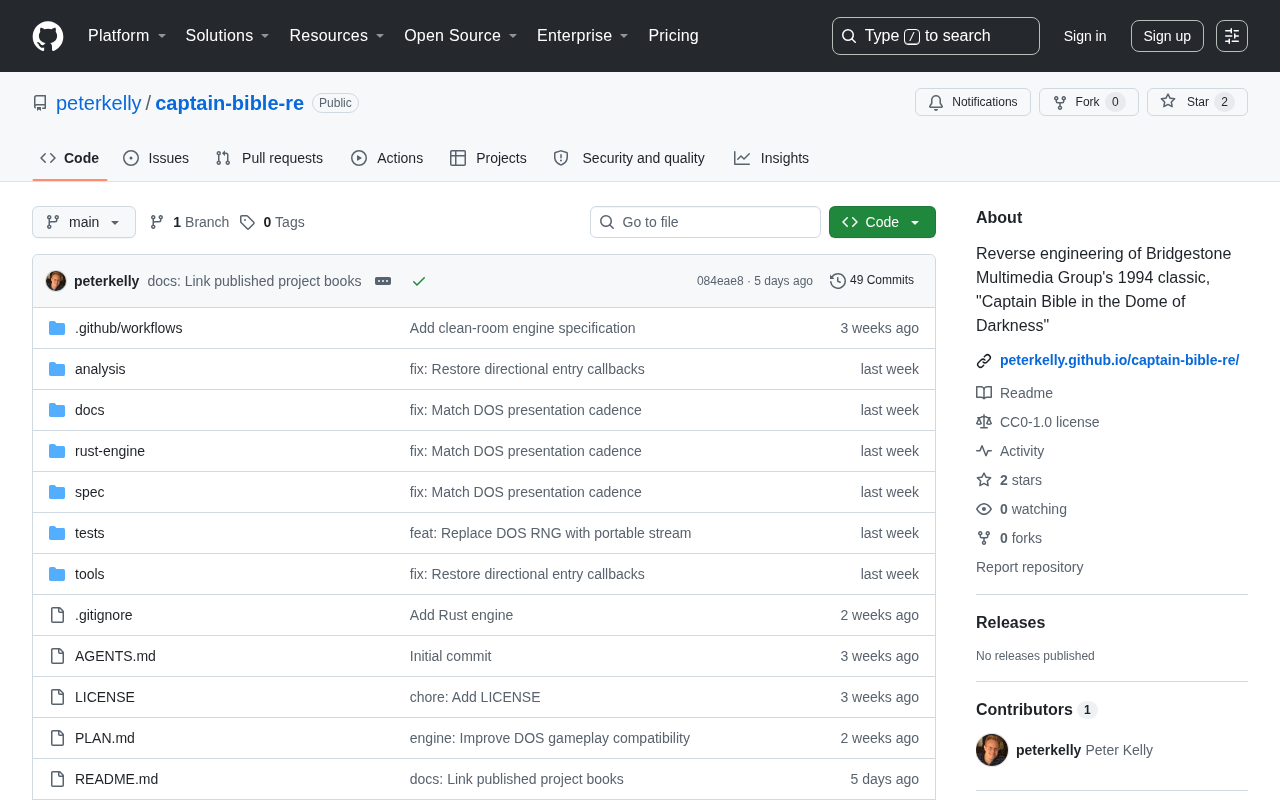
Task: Open the README.md file
Action: pos(116,779)
